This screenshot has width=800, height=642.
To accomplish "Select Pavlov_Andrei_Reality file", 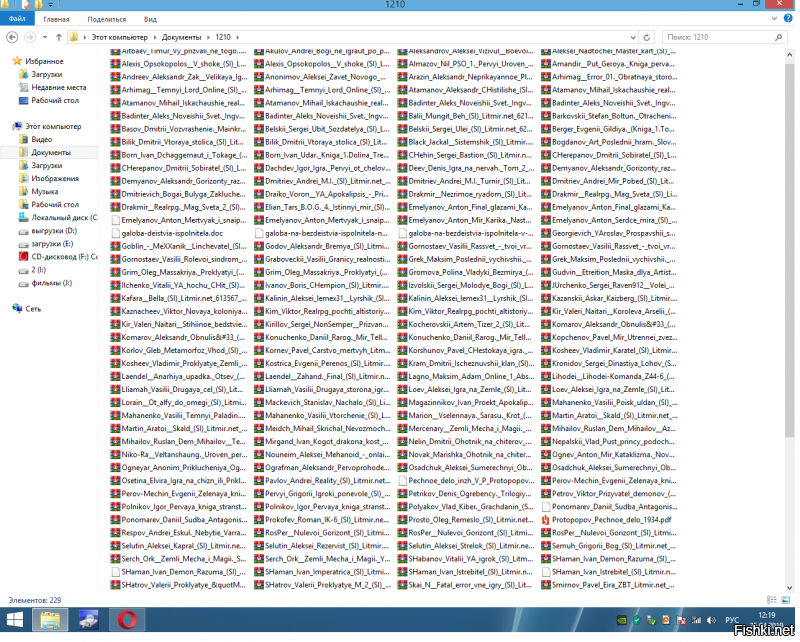I will 322,480.
